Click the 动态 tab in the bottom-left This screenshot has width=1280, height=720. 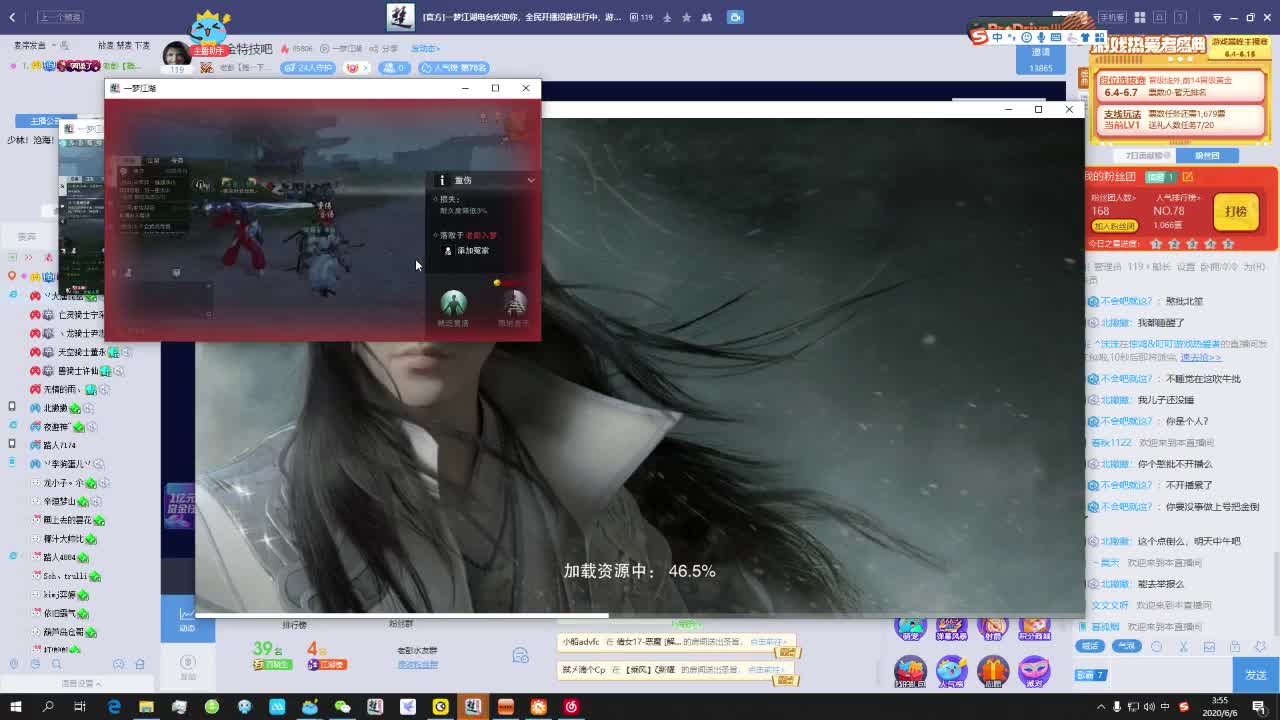[x=187, y=620]
